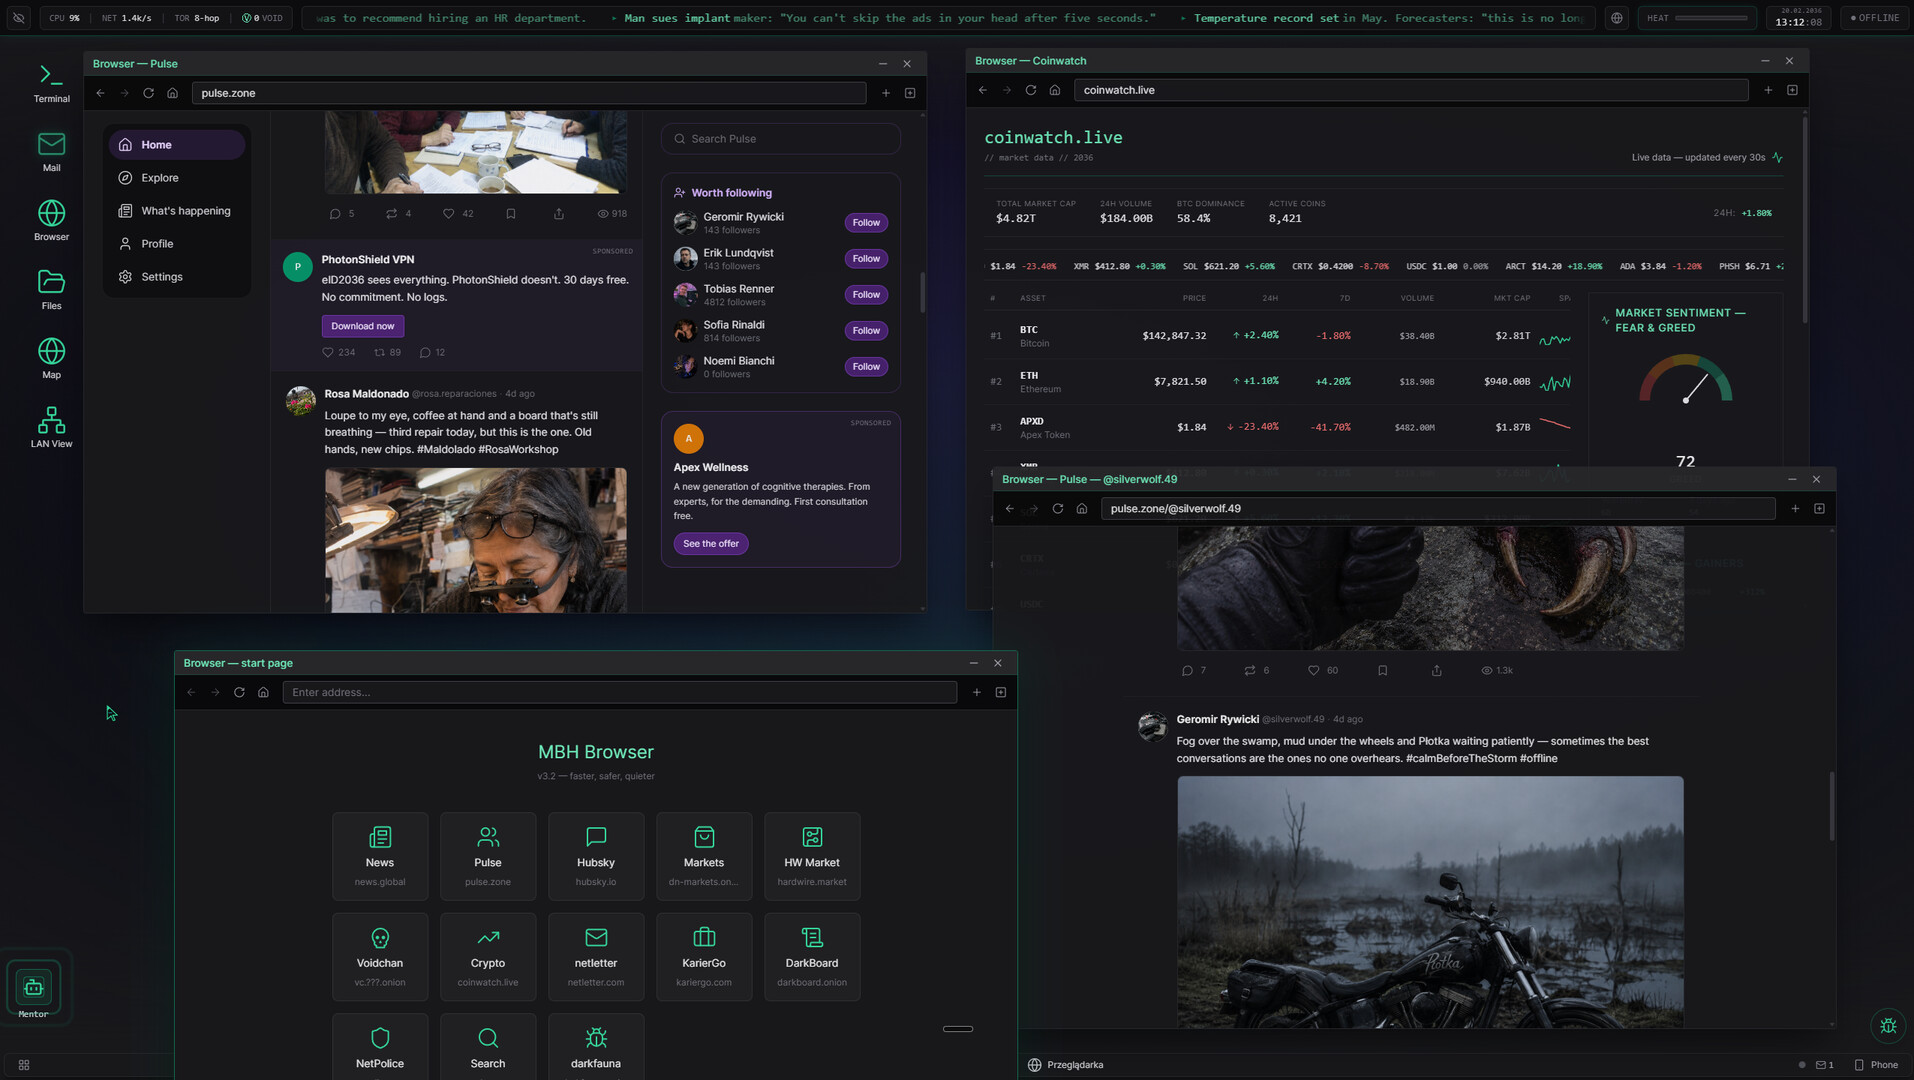1914x1080 pixels.
Task: Open Rosa Maldonado's workshop photo
Action: pyautogui.click(x=476, y=540)
